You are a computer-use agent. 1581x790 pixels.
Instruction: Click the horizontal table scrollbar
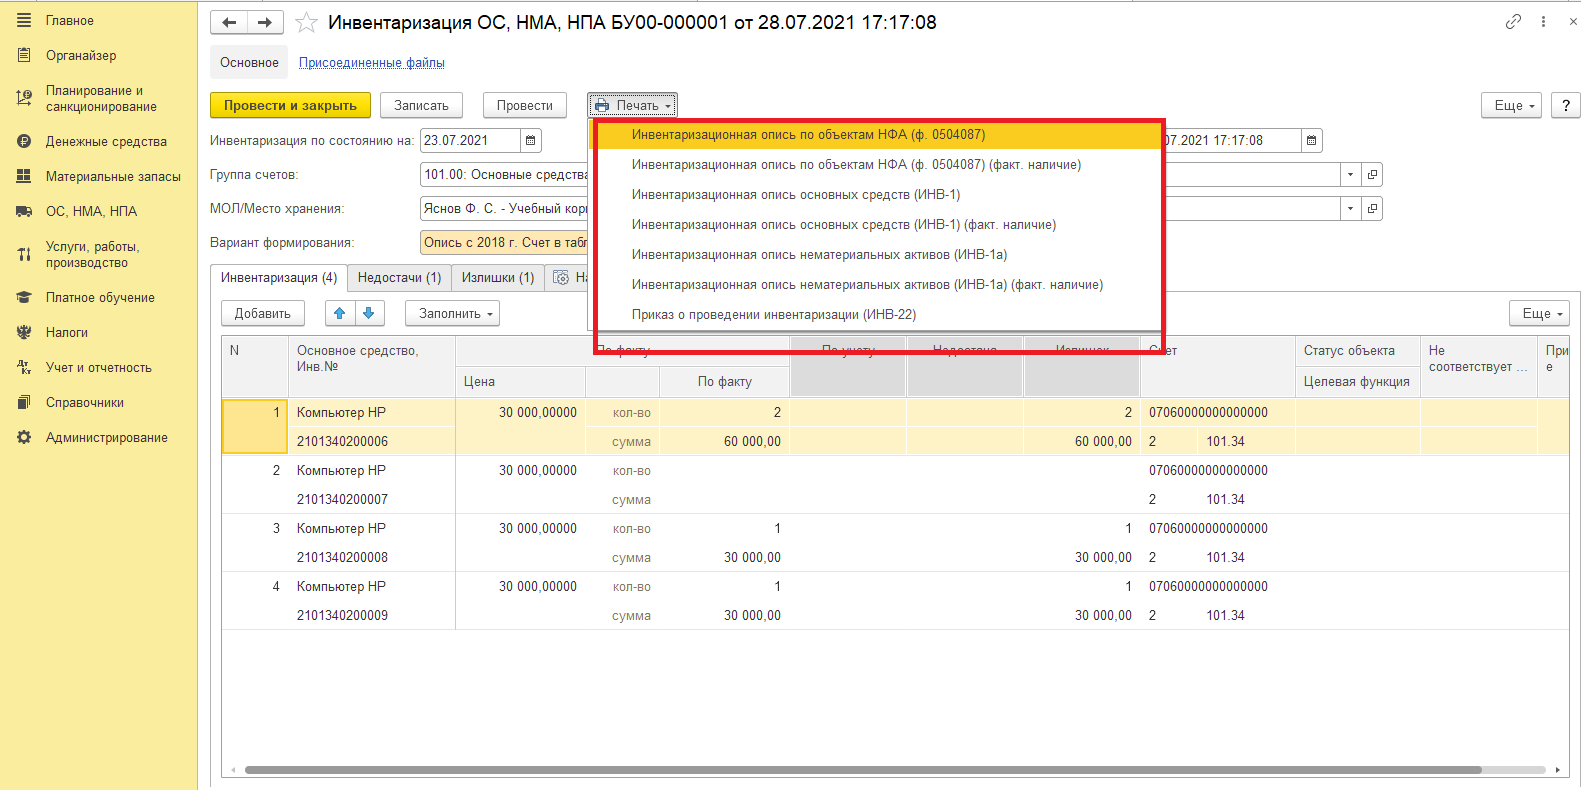(862, 770)
